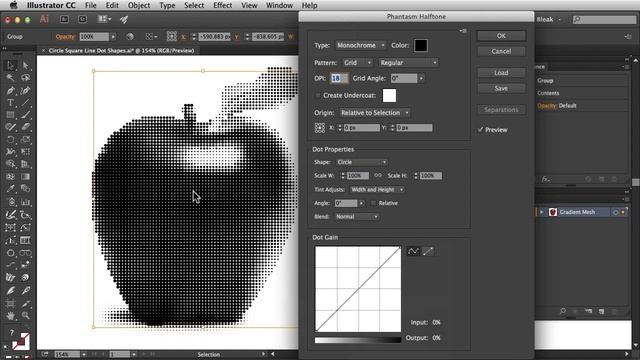Select the Rectangle tool
This screenshot has height=360, width=640.
pyautogui.click(x=10, y=115)
